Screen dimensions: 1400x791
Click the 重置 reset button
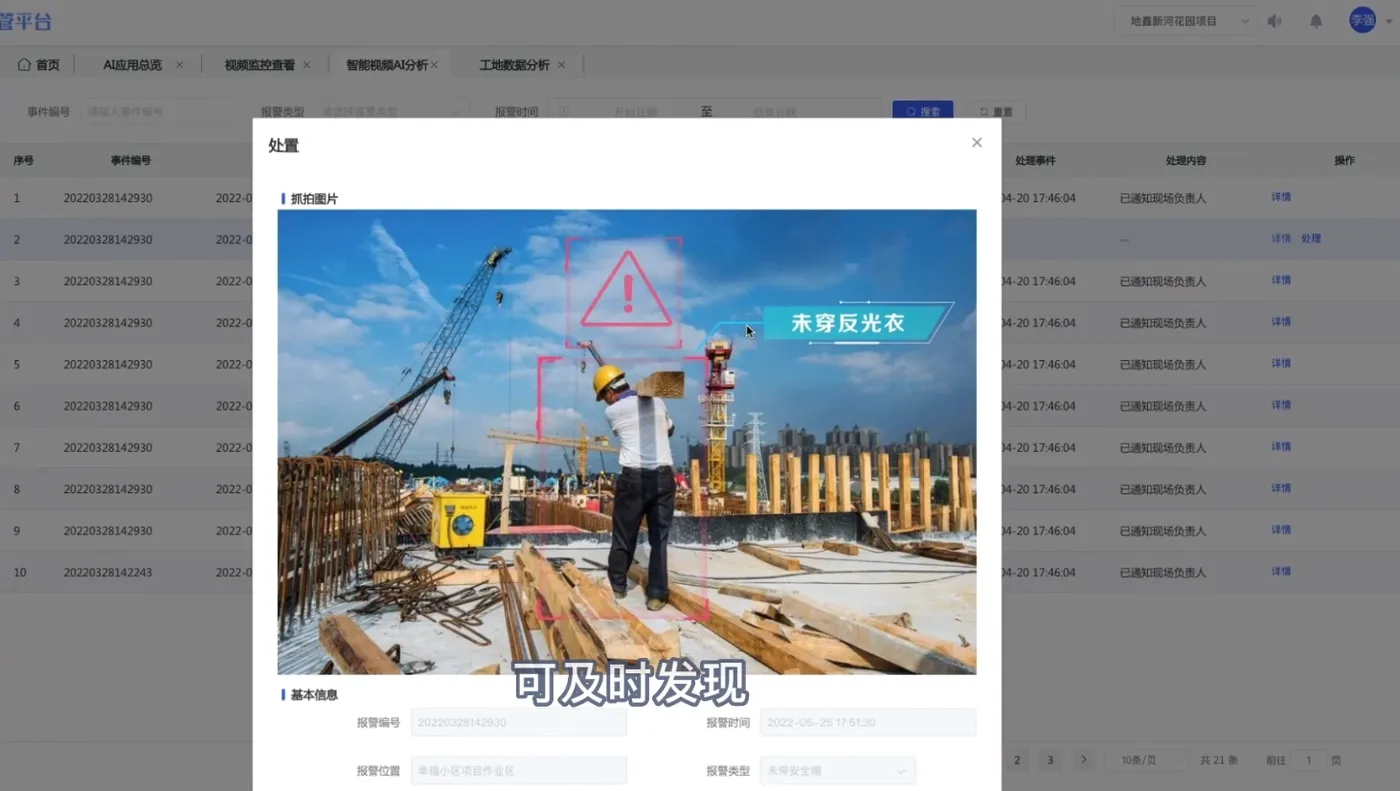(996, 112)
